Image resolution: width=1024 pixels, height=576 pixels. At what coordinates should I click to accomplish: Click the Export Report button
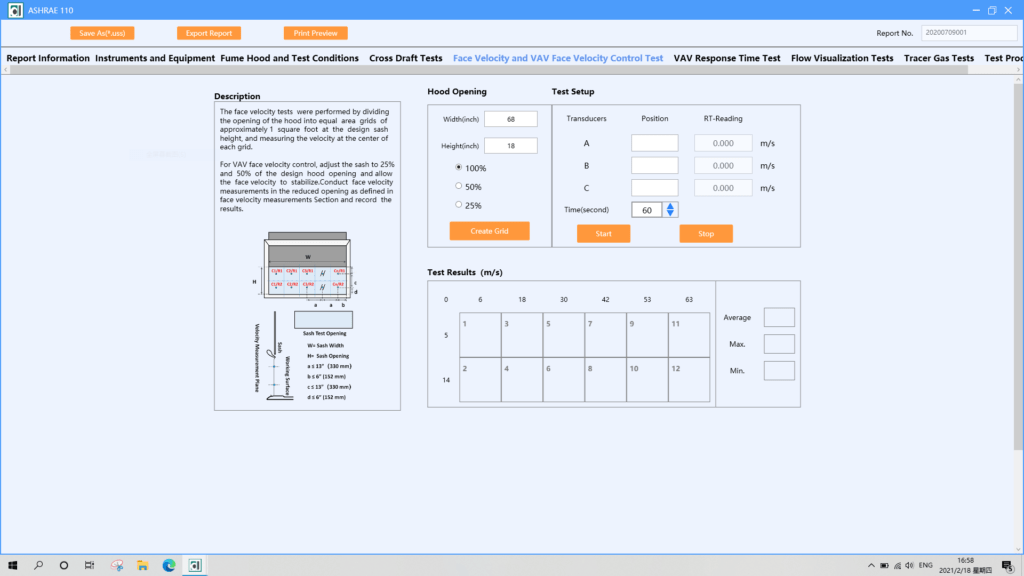208,32
